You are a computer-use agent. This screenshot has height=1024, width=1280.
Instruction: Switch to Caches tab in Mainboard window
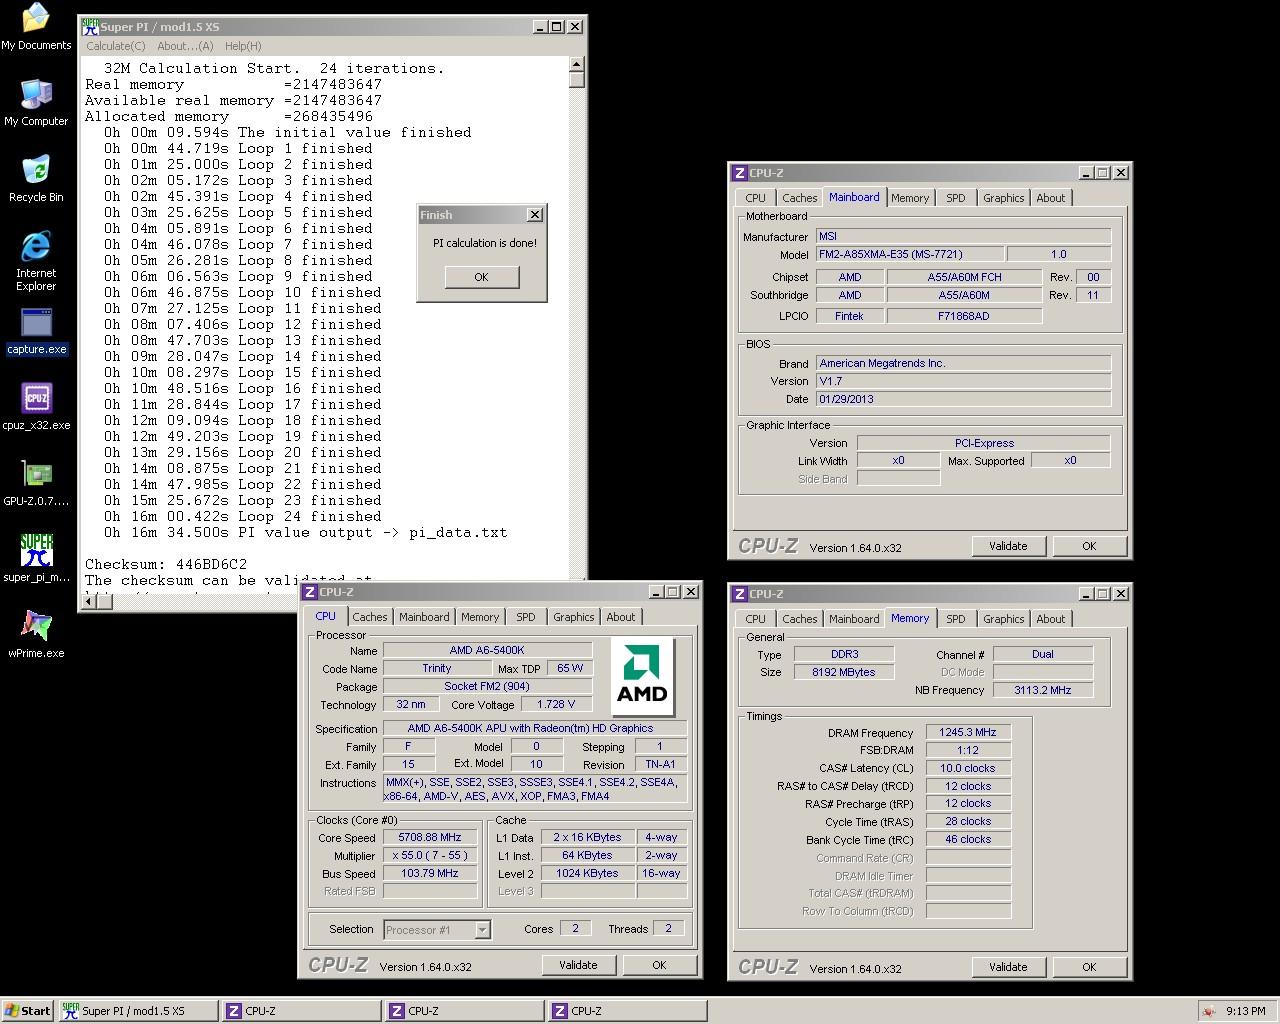[x=800, y=198]
